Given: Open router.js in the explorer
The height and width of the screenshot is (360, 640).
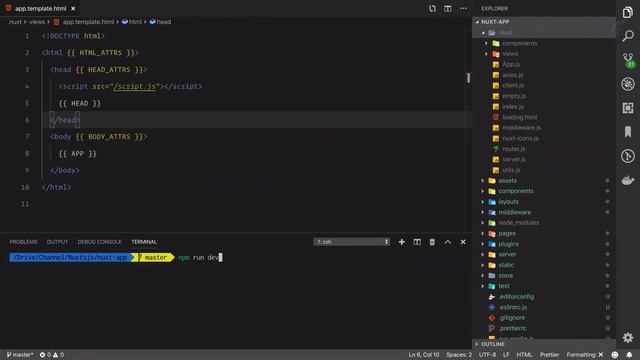Looking at the screenshot, I should click(544, 149).
